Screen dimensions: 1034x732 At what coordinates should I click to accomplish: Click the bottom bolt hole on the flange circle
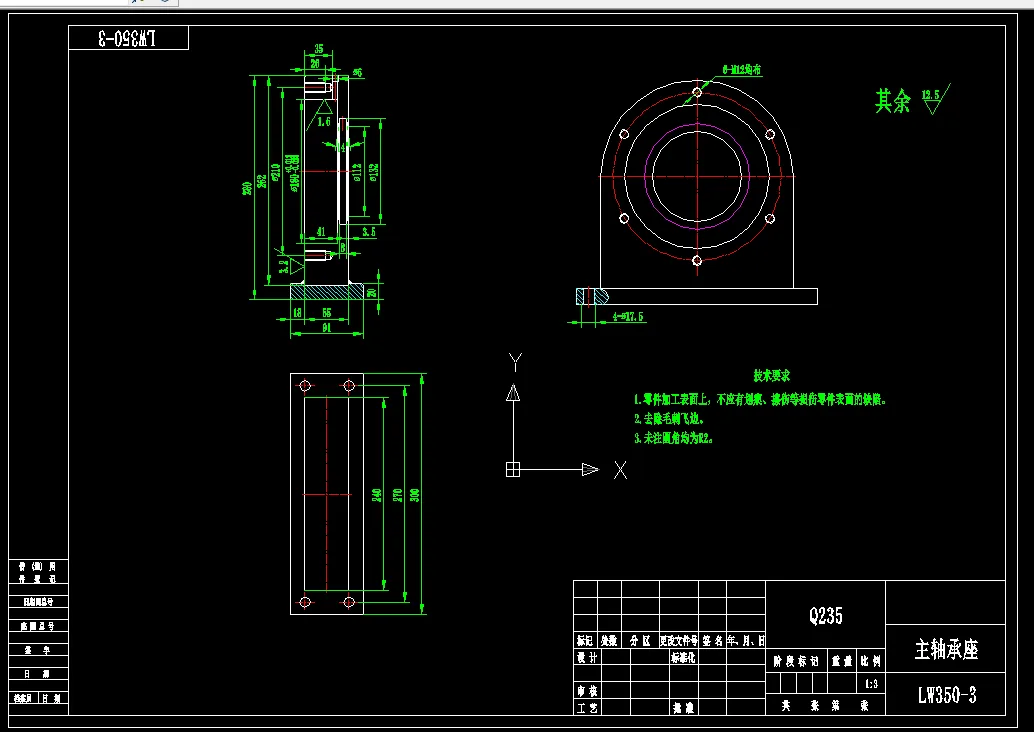(x=697, y=261)
